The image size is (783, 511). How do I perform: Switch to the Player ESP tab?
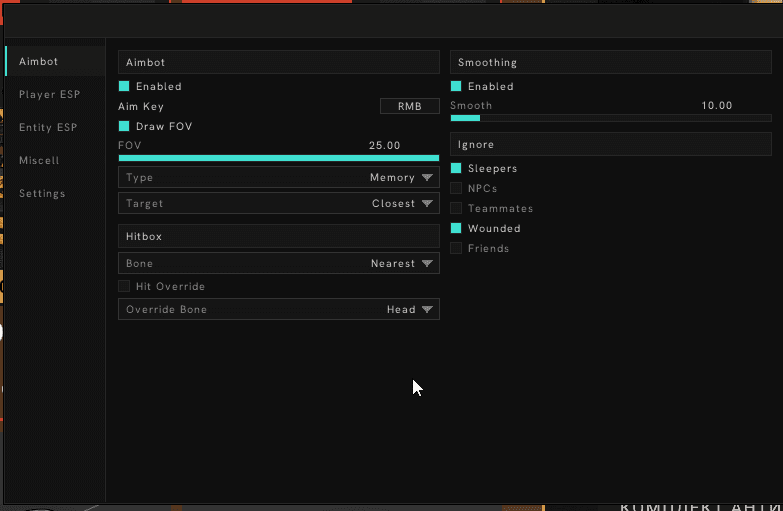point(49,94)
